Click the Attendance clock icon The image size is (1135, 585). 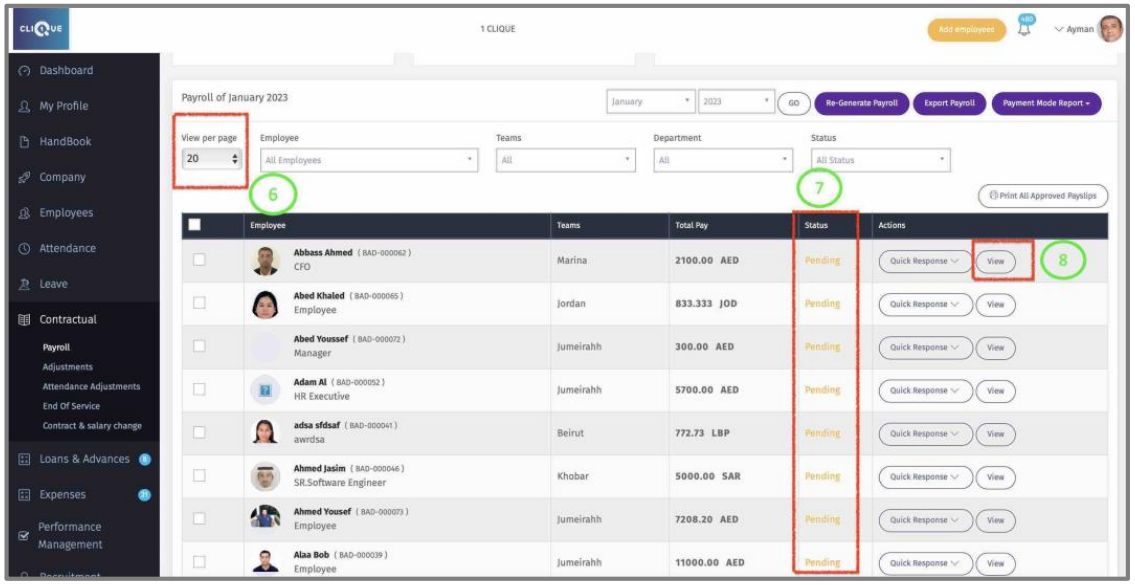pos(24,249)
